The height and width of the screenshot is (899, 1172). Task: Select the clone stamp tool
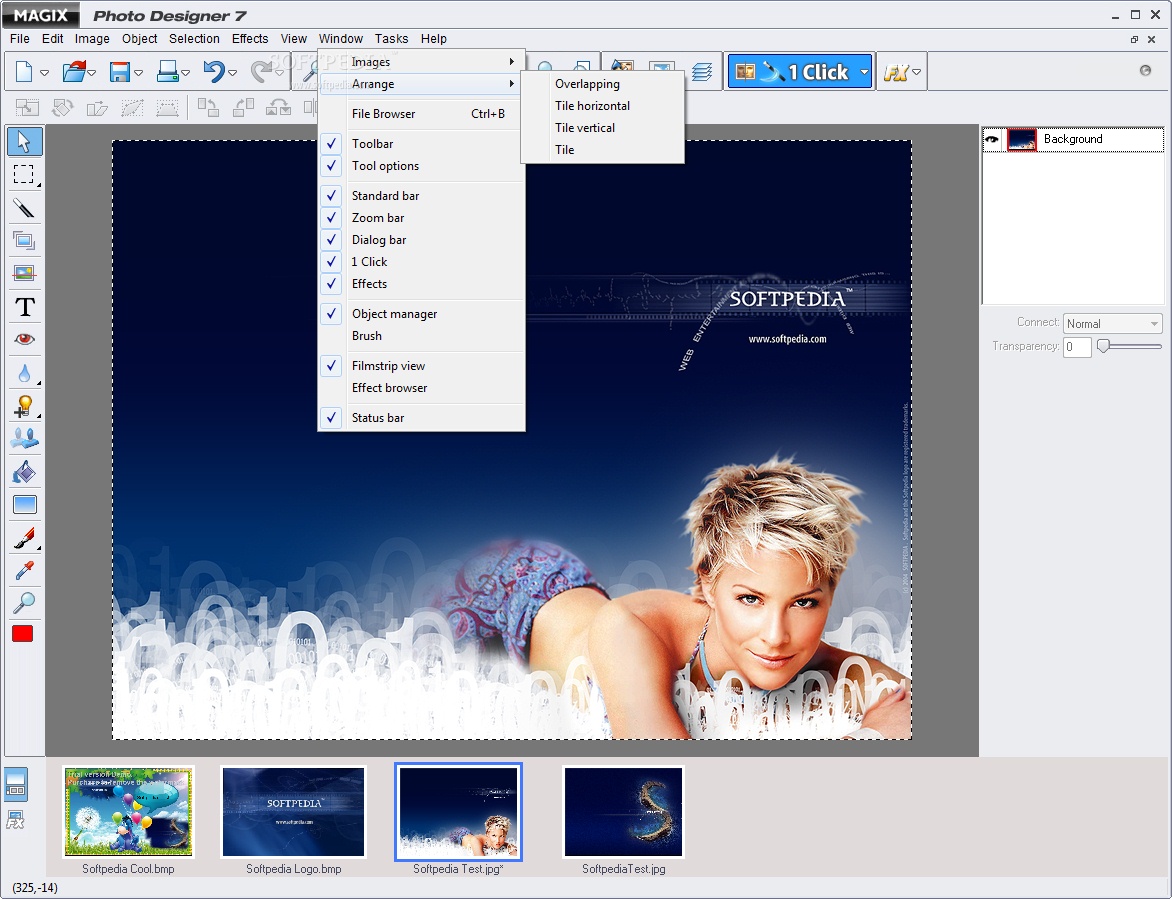[24, 439]
